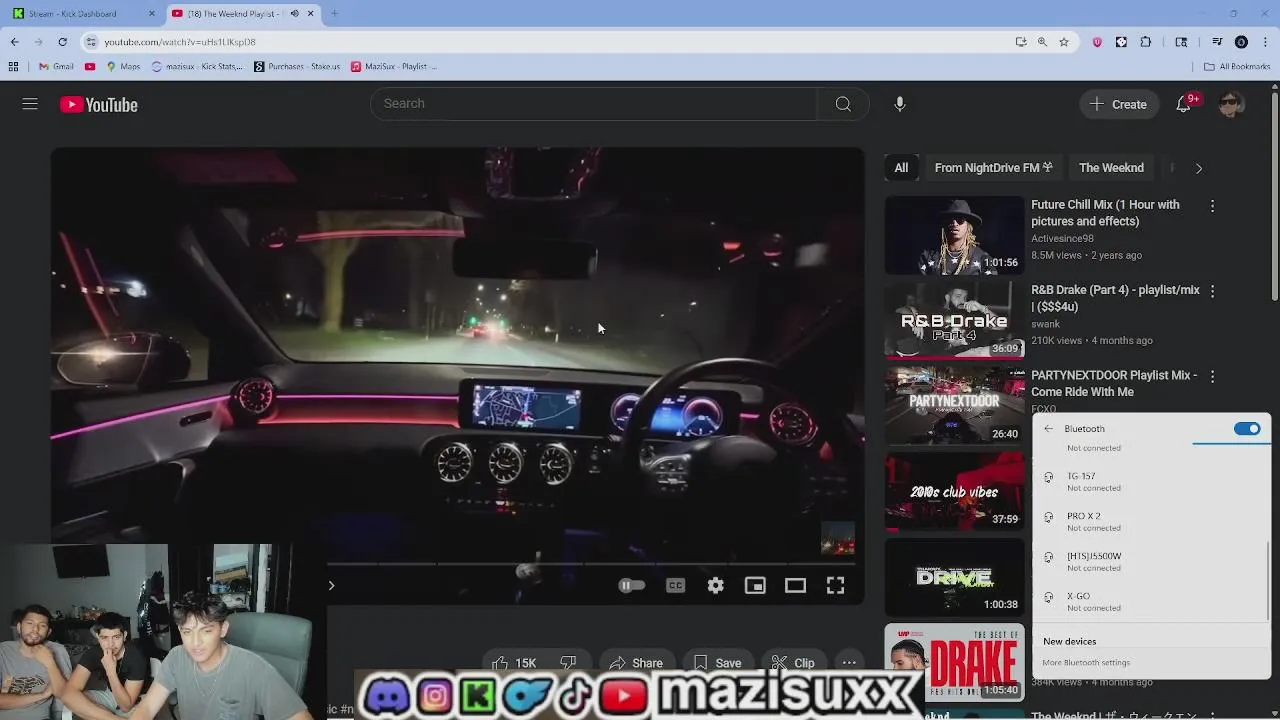Clip the video
This screenshot has width=1280, height=720.
(792, 663)
